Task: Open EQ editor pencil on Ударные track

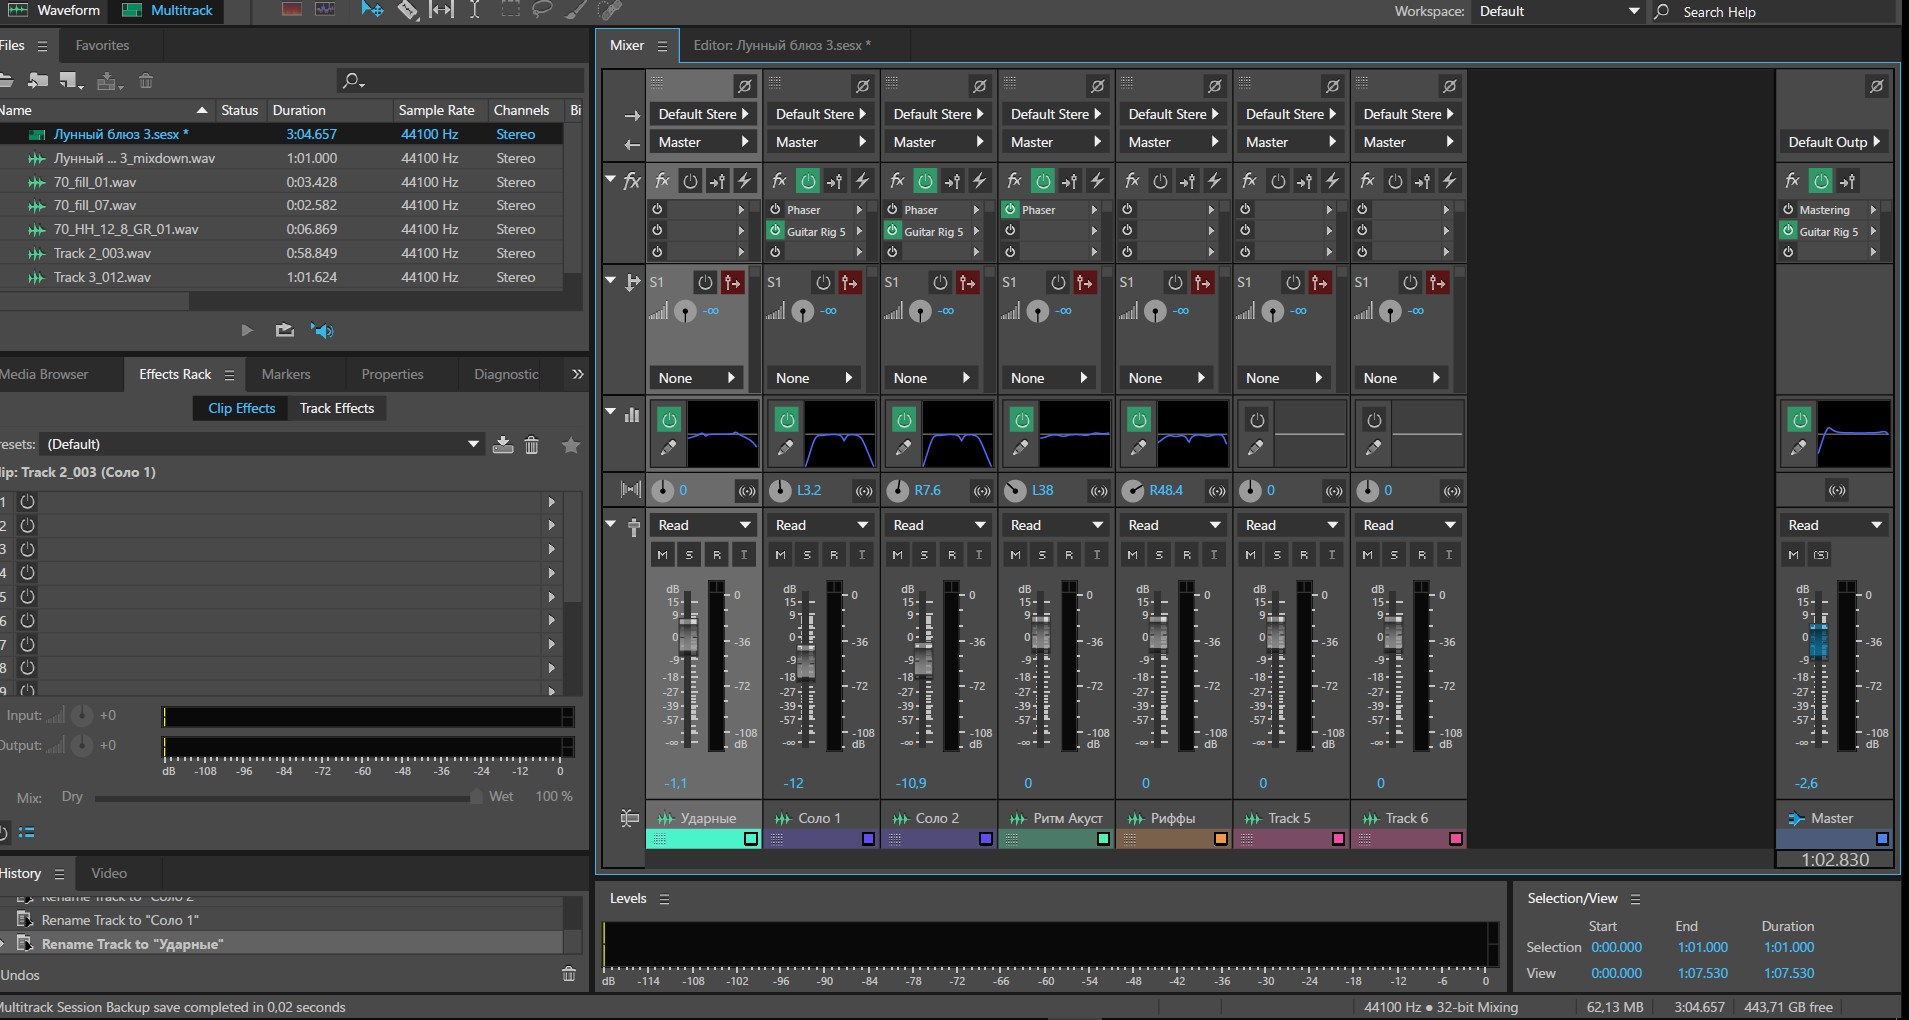Action: tap(668, 448)
